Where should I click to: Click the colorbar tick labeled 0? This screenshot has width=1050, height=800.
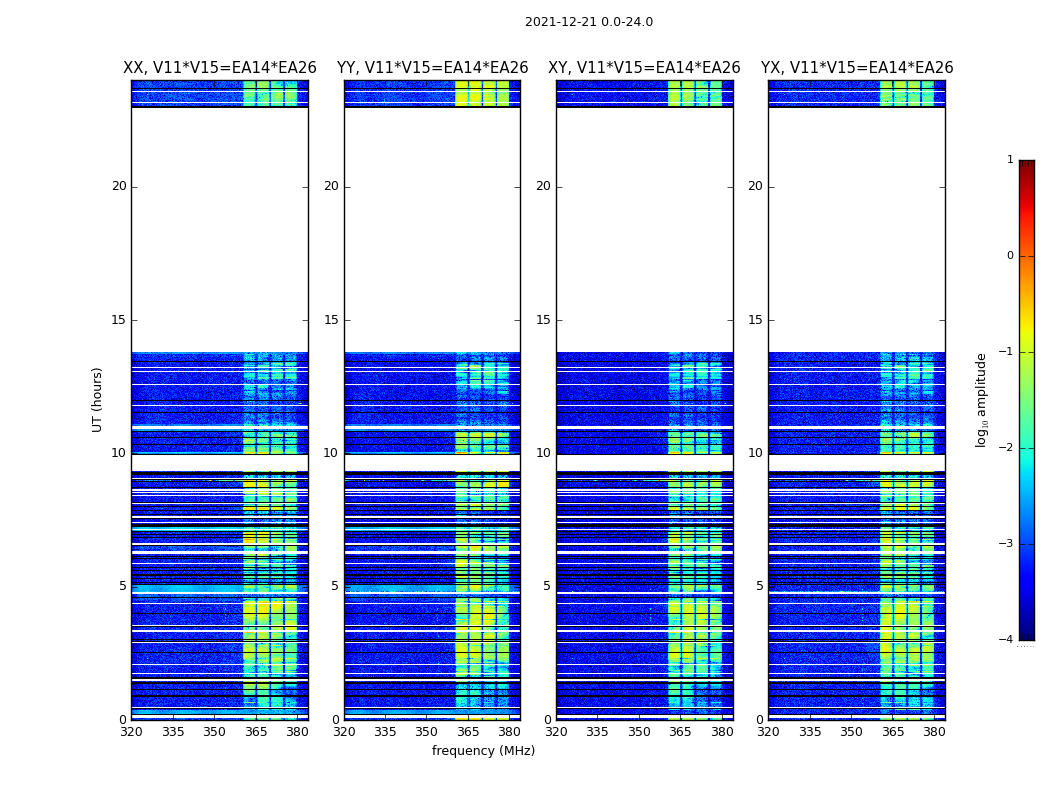1010,256
